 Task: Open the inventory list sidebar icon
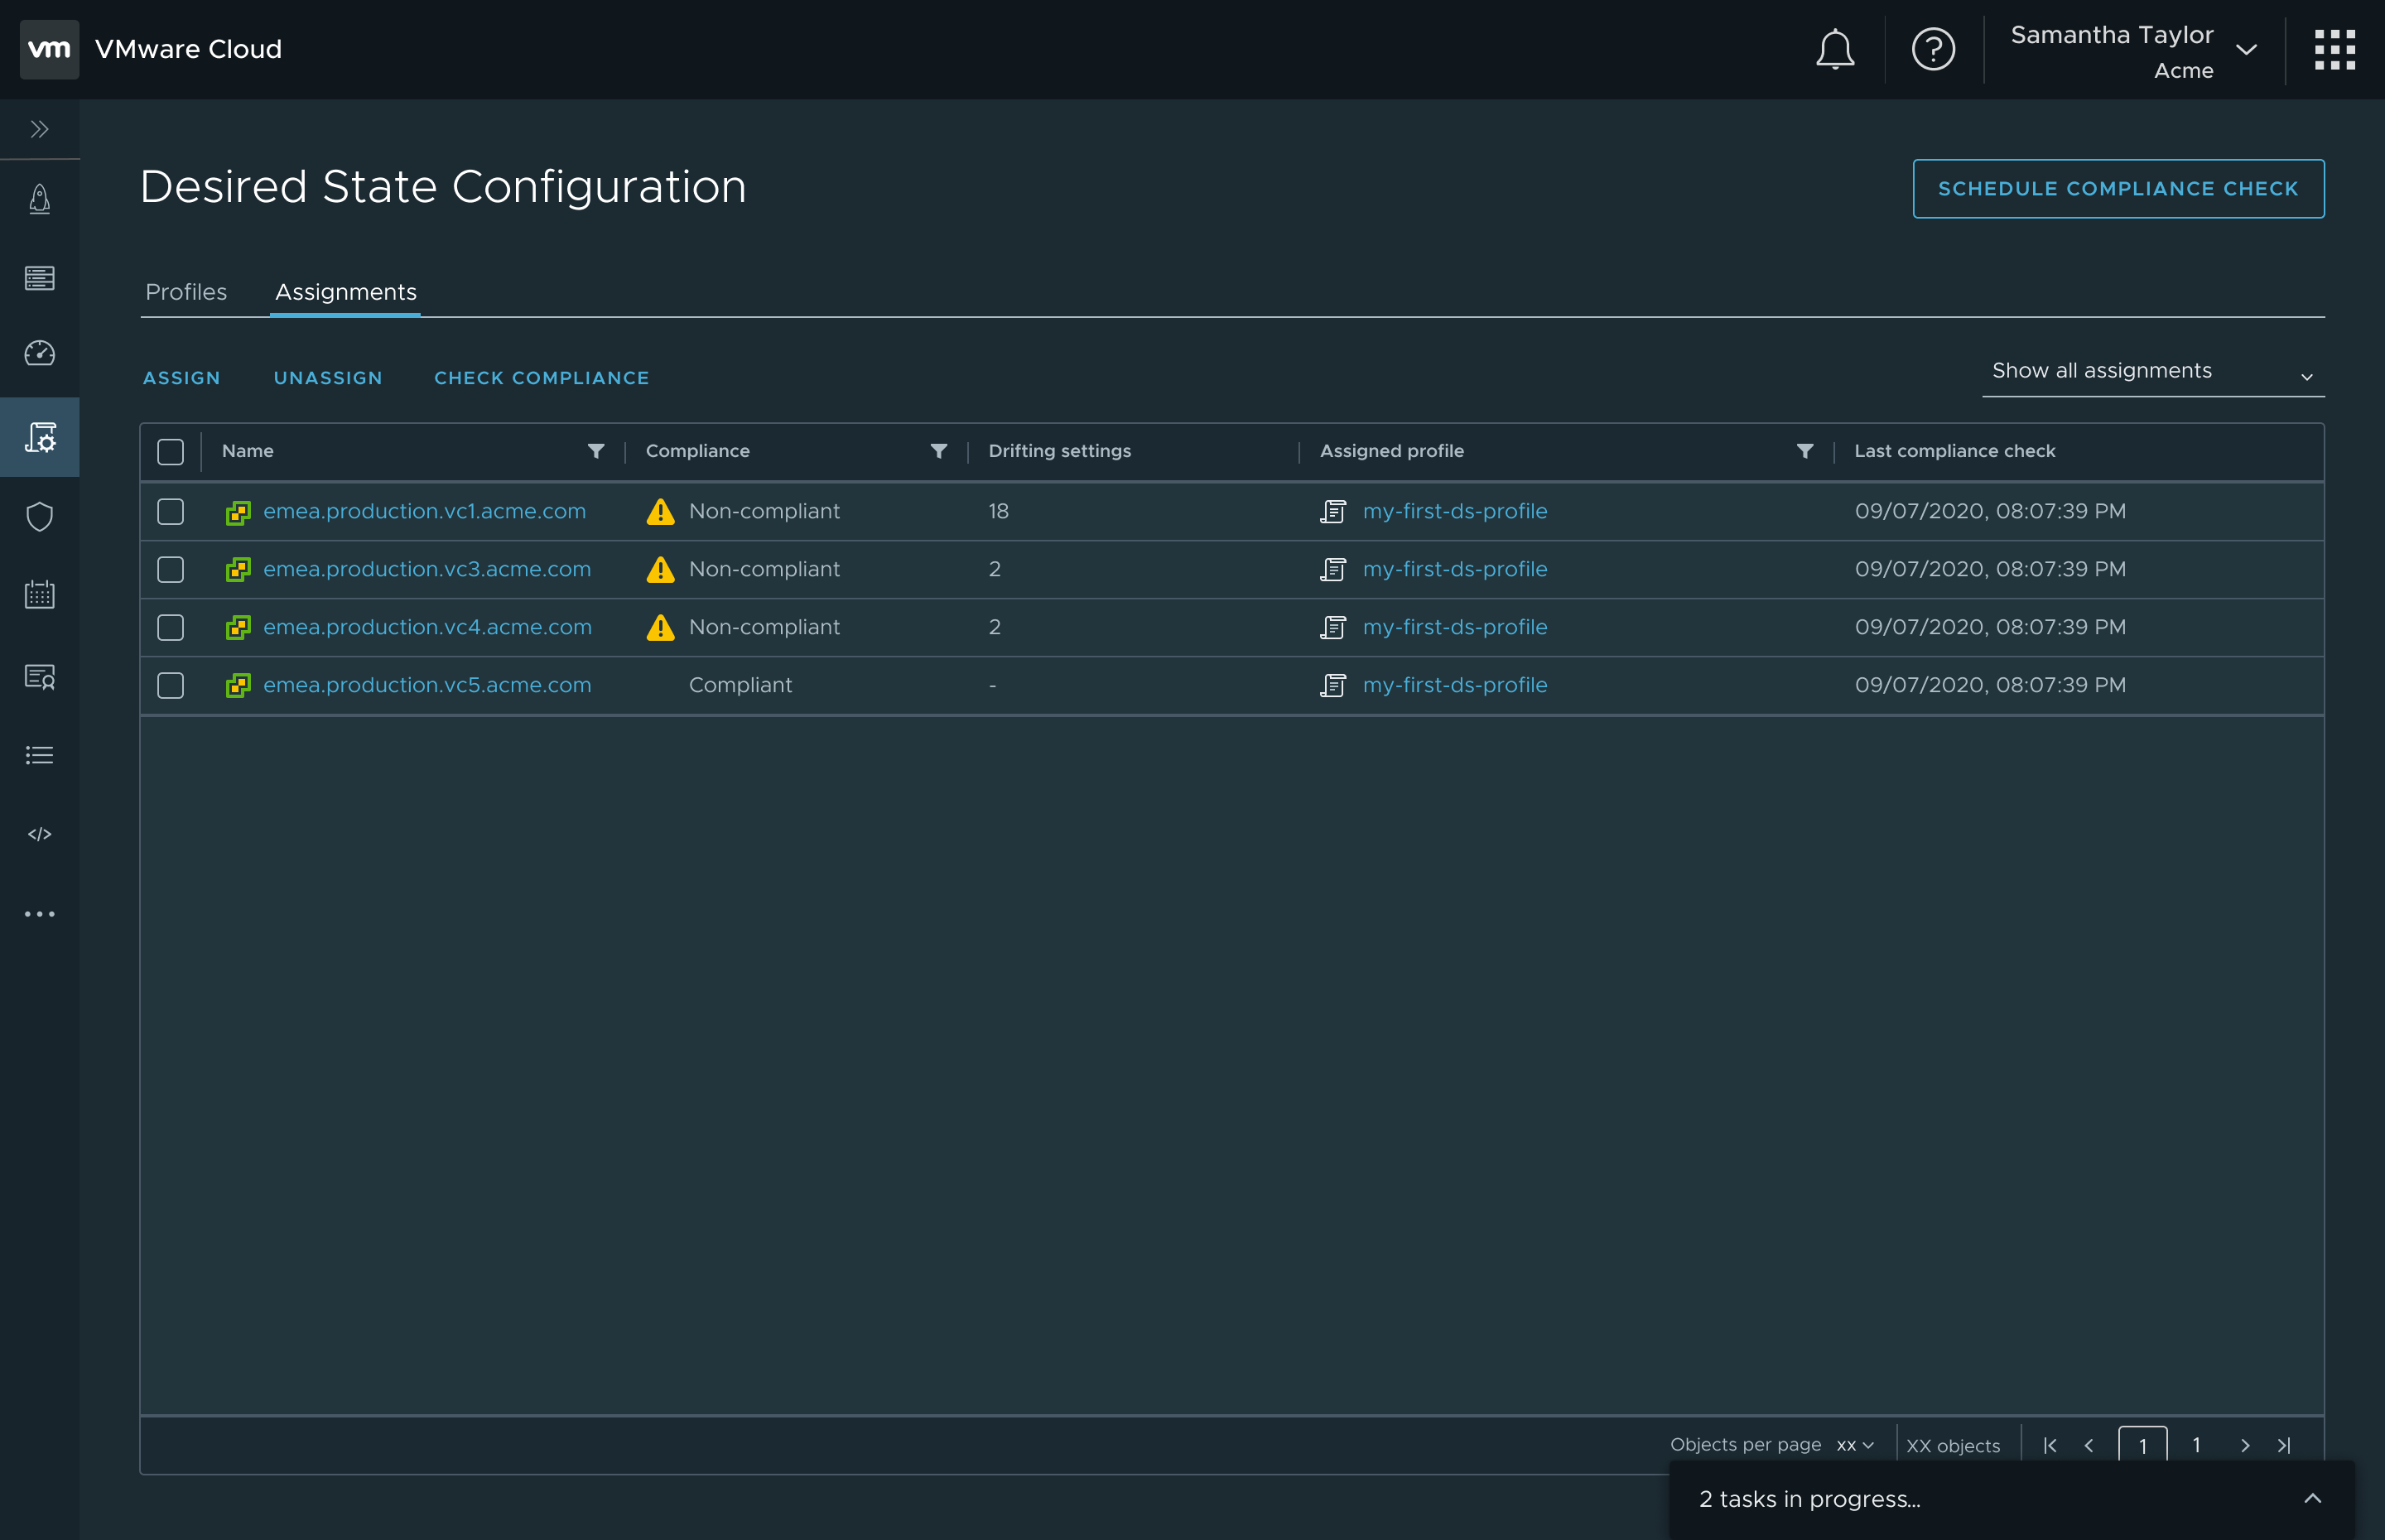pos(40,278)
